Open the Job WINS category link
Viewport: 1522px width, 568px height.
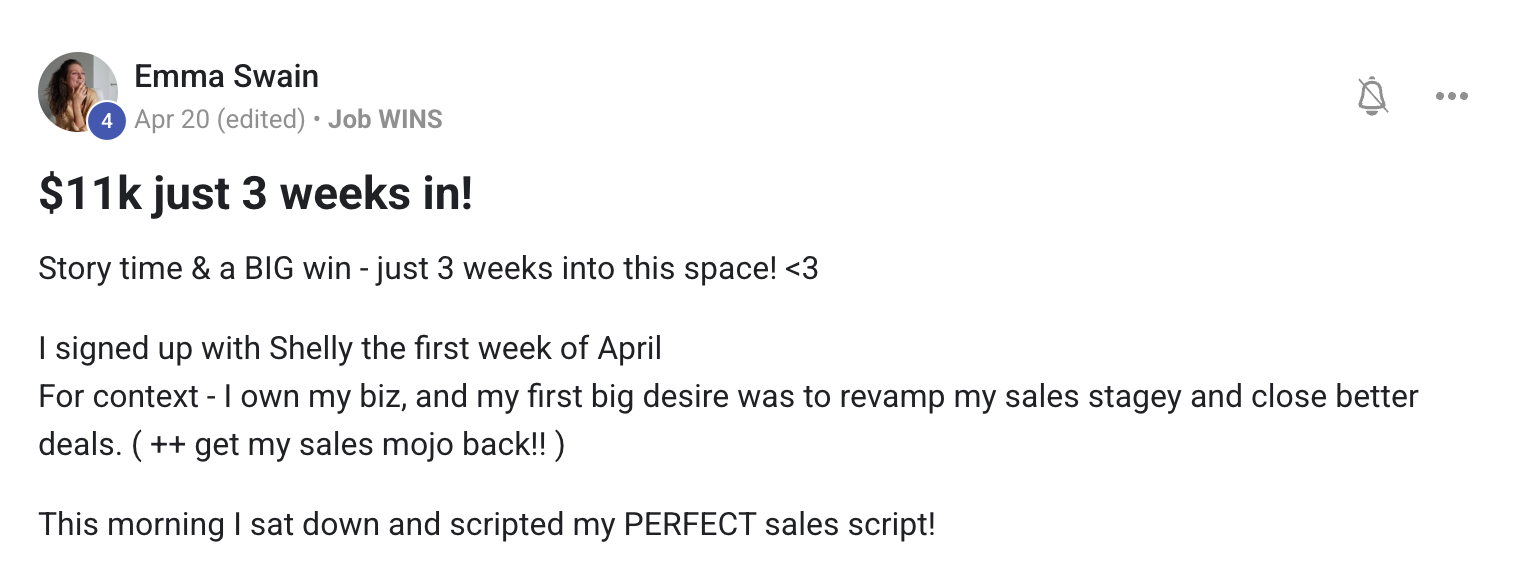tap(385, 119)
